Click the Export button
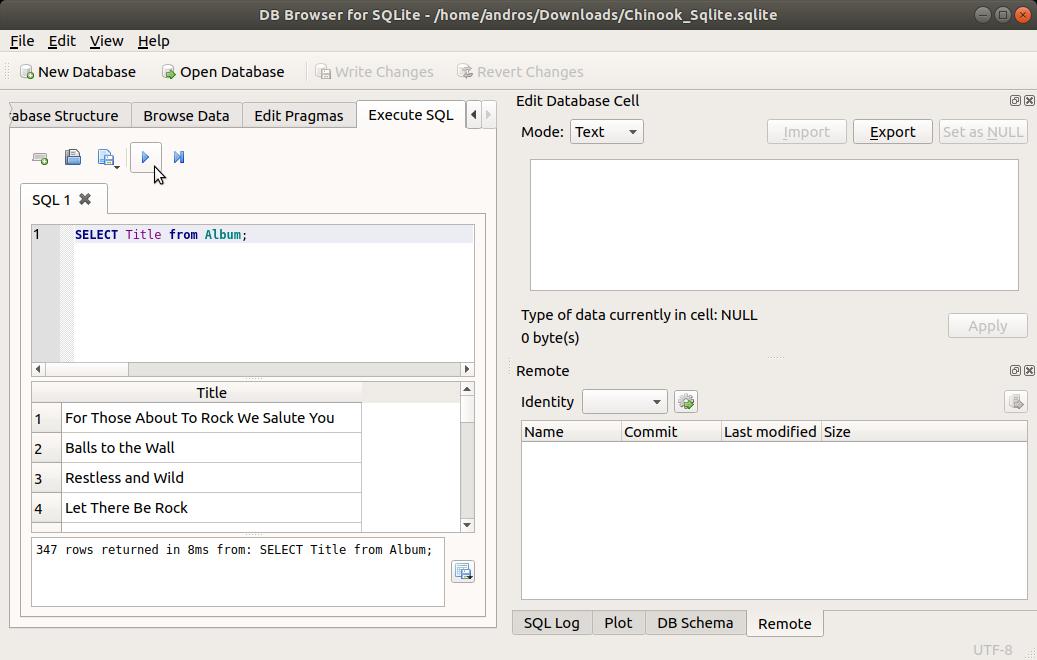 [x=892, y=131]
